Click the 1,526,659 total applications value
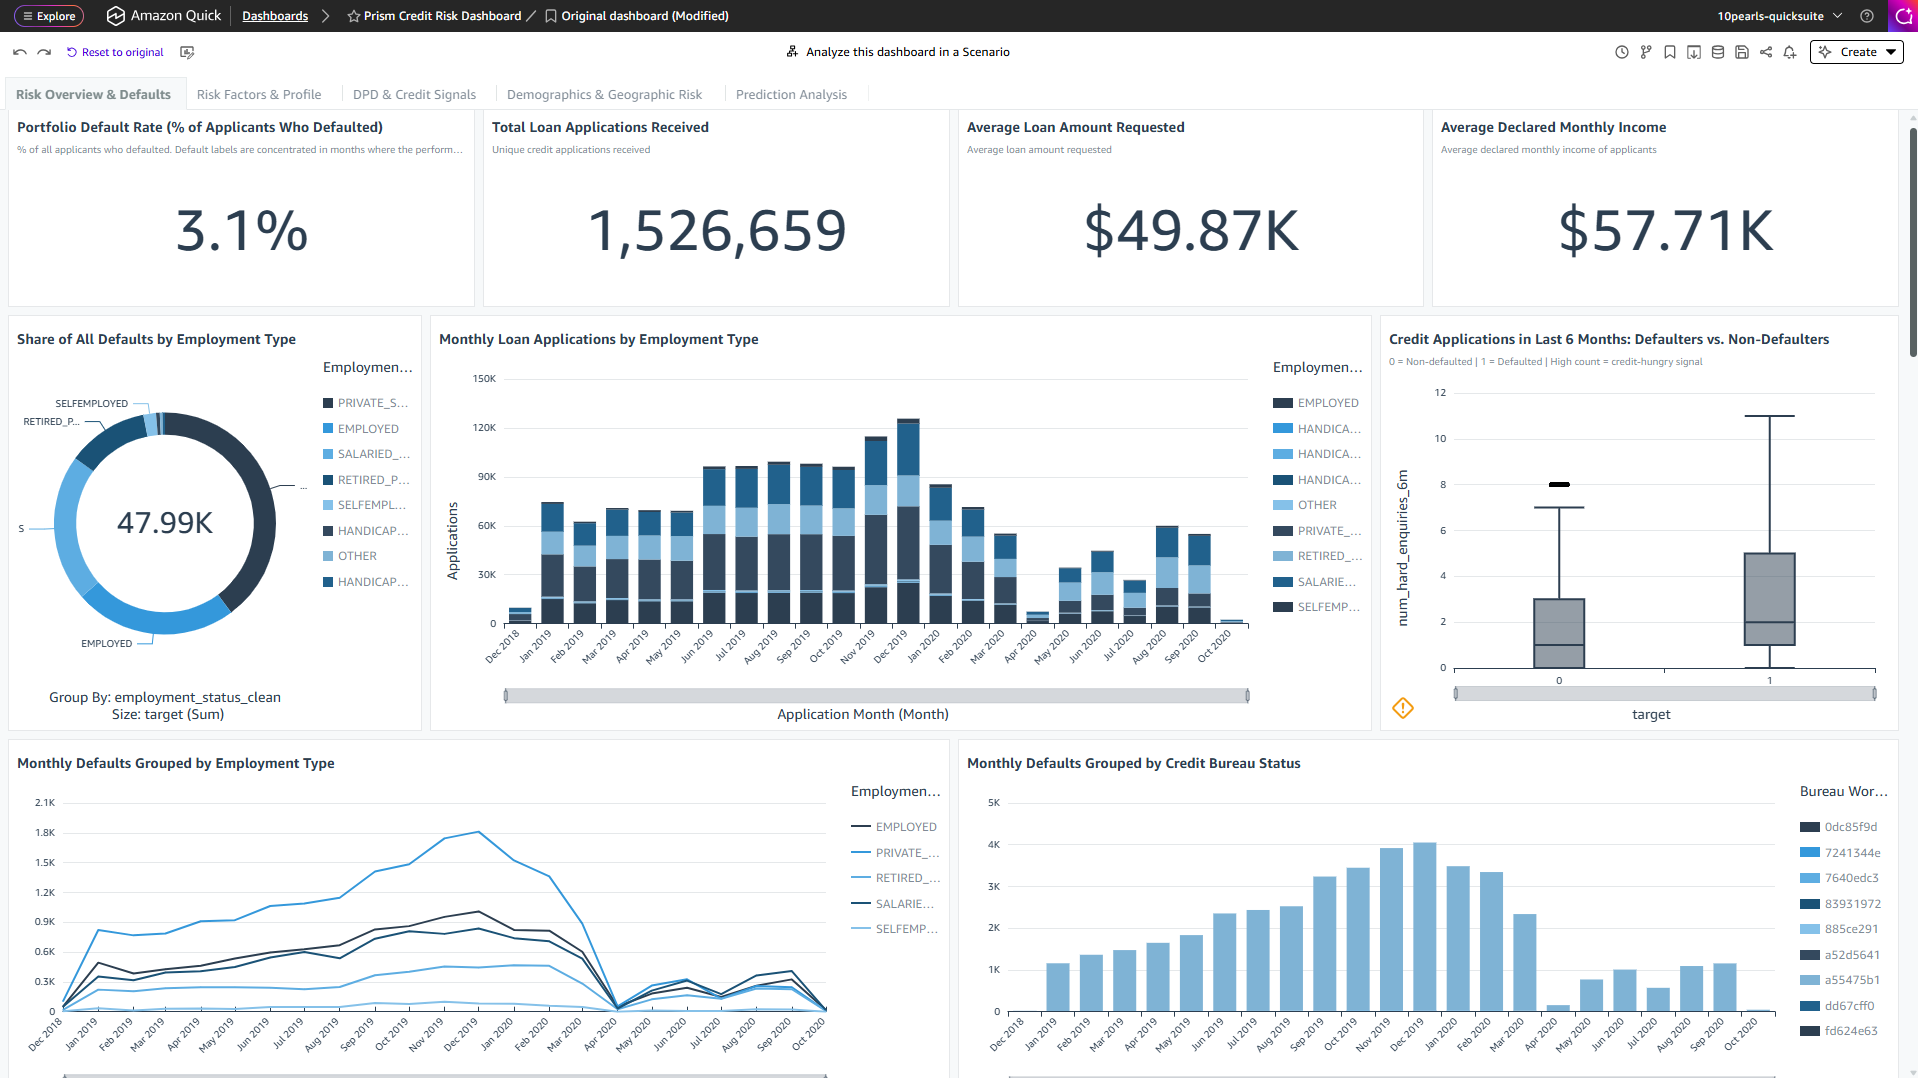The height and width of the screenshot is (1078, 1918). point(717,230)
